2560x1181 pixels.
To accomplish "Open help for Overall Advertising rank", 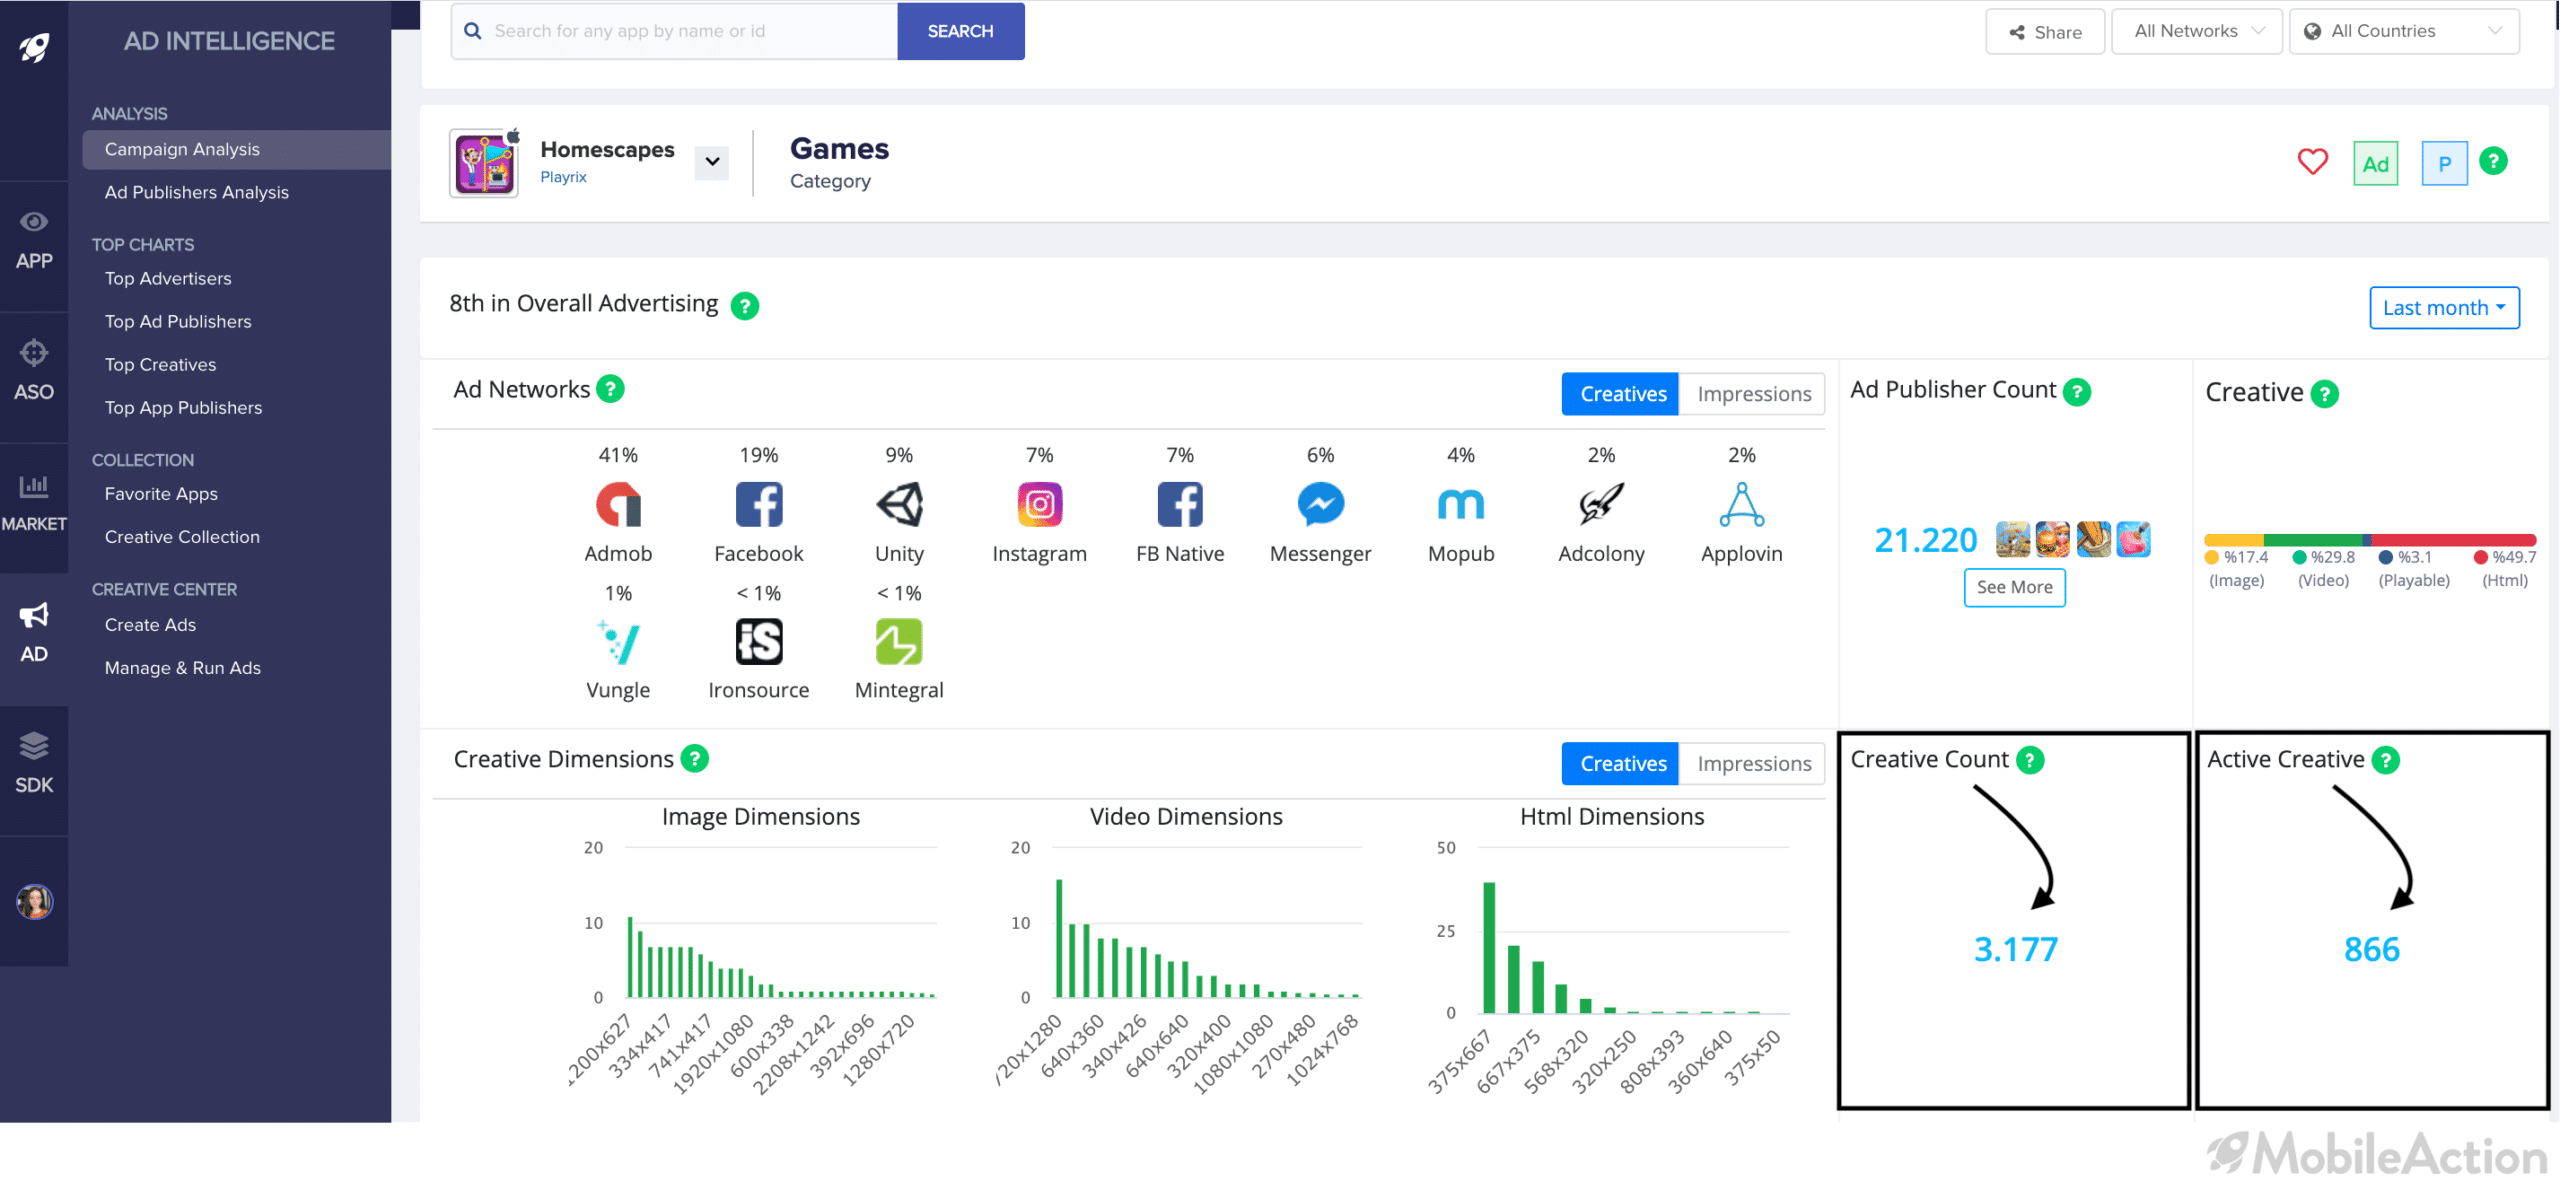I will point(745,305).
